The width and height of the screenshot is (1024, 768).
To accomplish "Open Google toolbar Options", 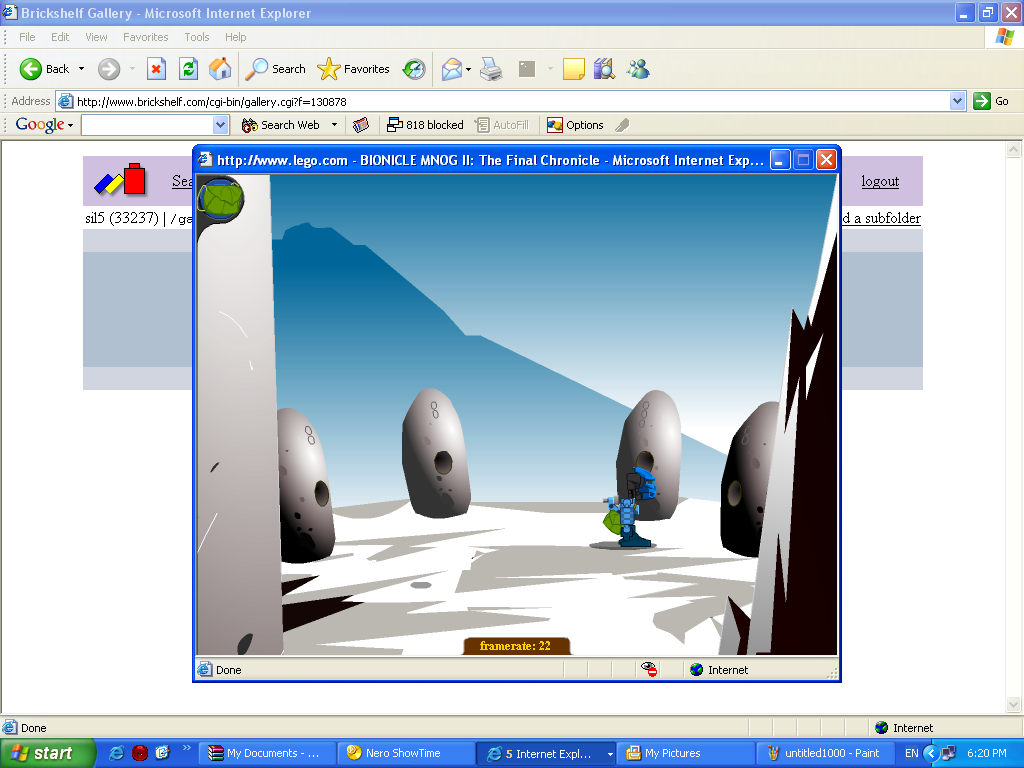I will [x=575, y=125].
